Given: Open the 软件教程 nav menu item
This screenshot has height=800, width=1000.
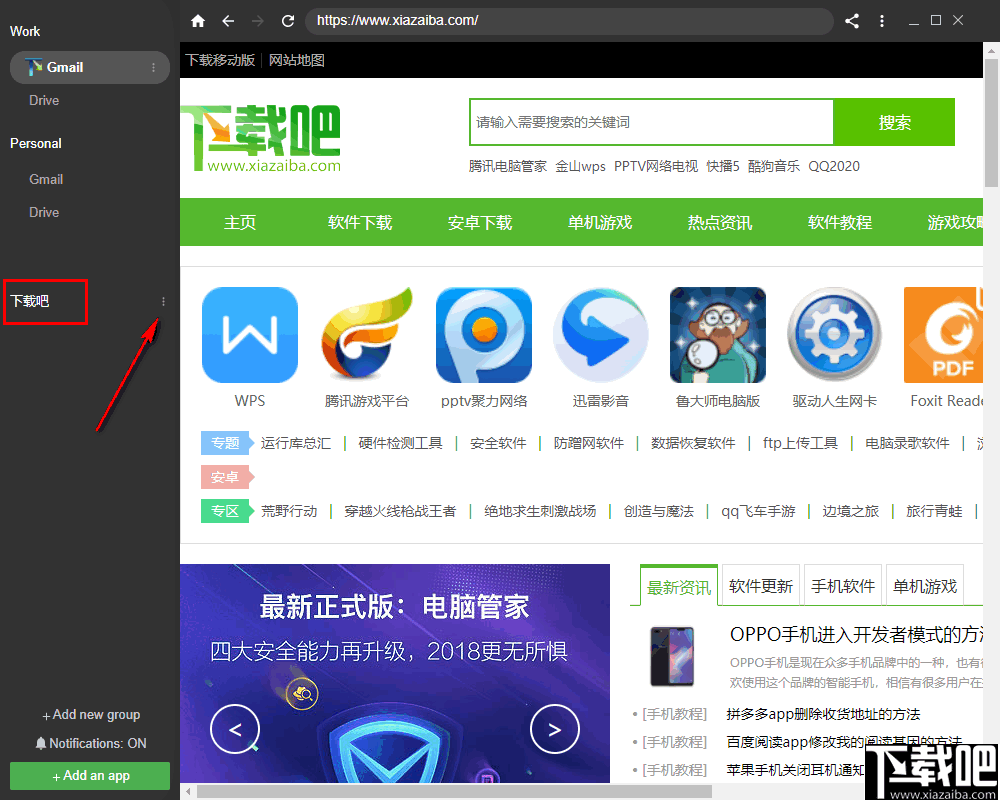Looking at the screenshot, I should [x=839, y=223].
